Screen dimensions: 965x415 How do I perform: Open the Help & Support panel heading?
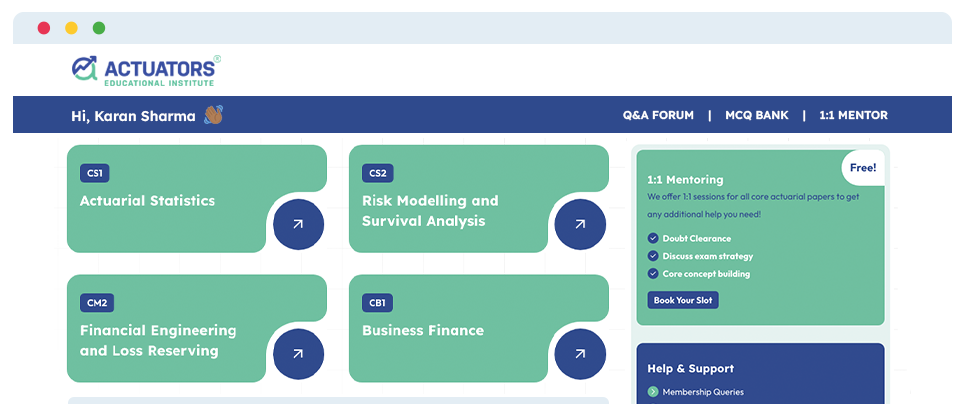(x=691, y=369)
